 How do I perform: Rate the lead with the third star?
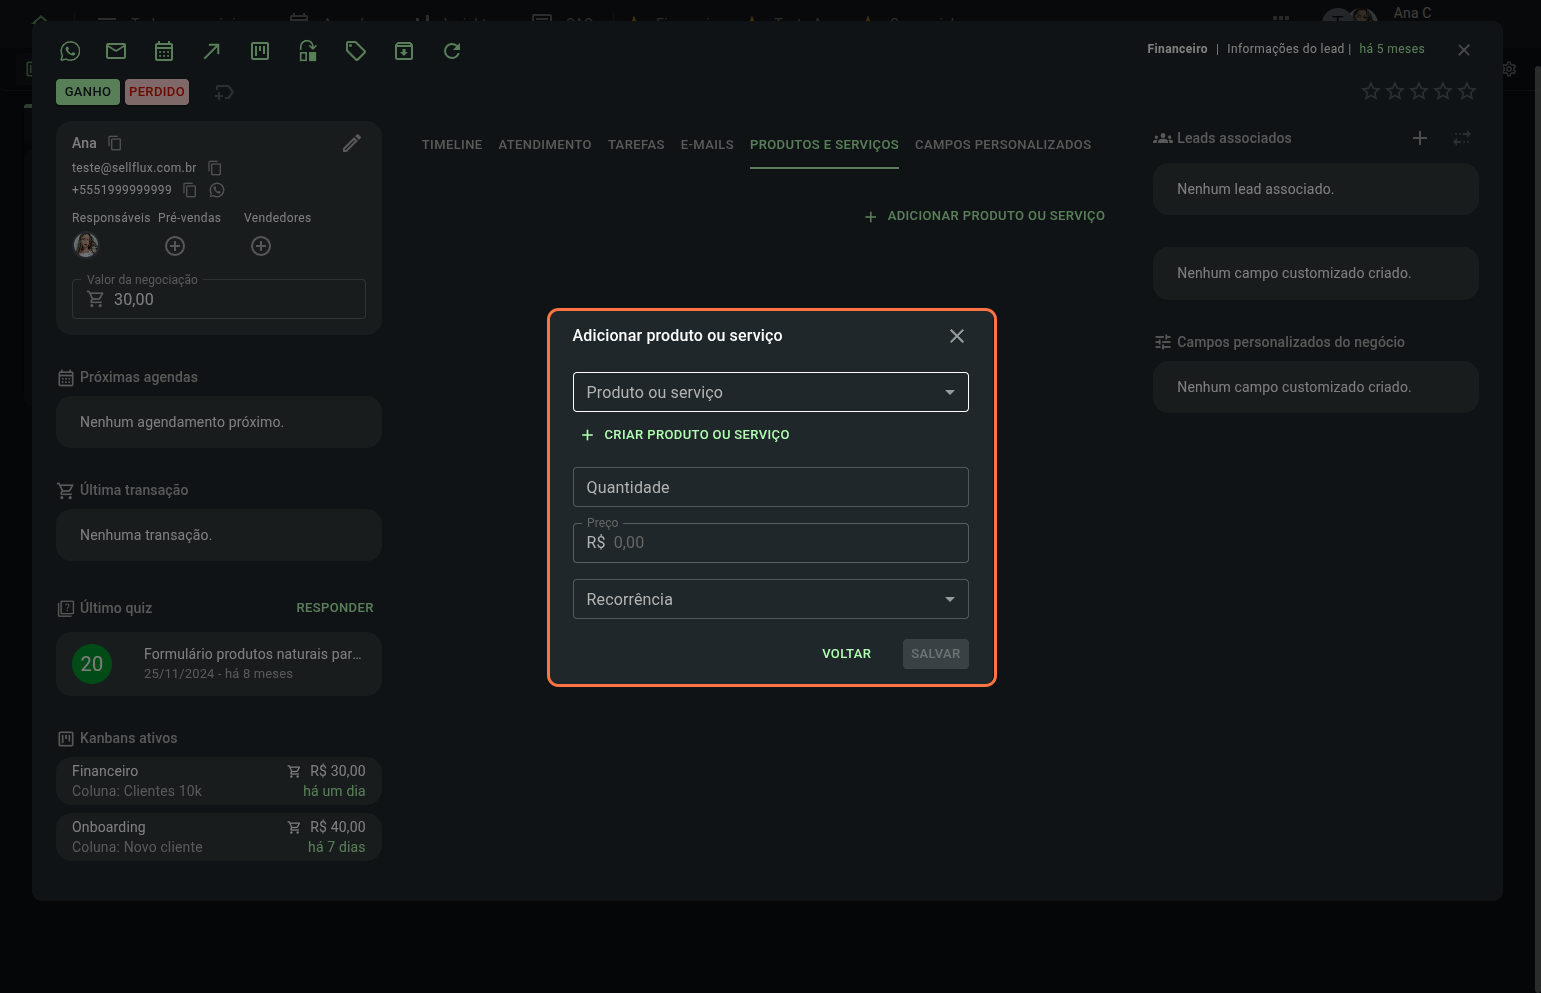pos(1419,91)
